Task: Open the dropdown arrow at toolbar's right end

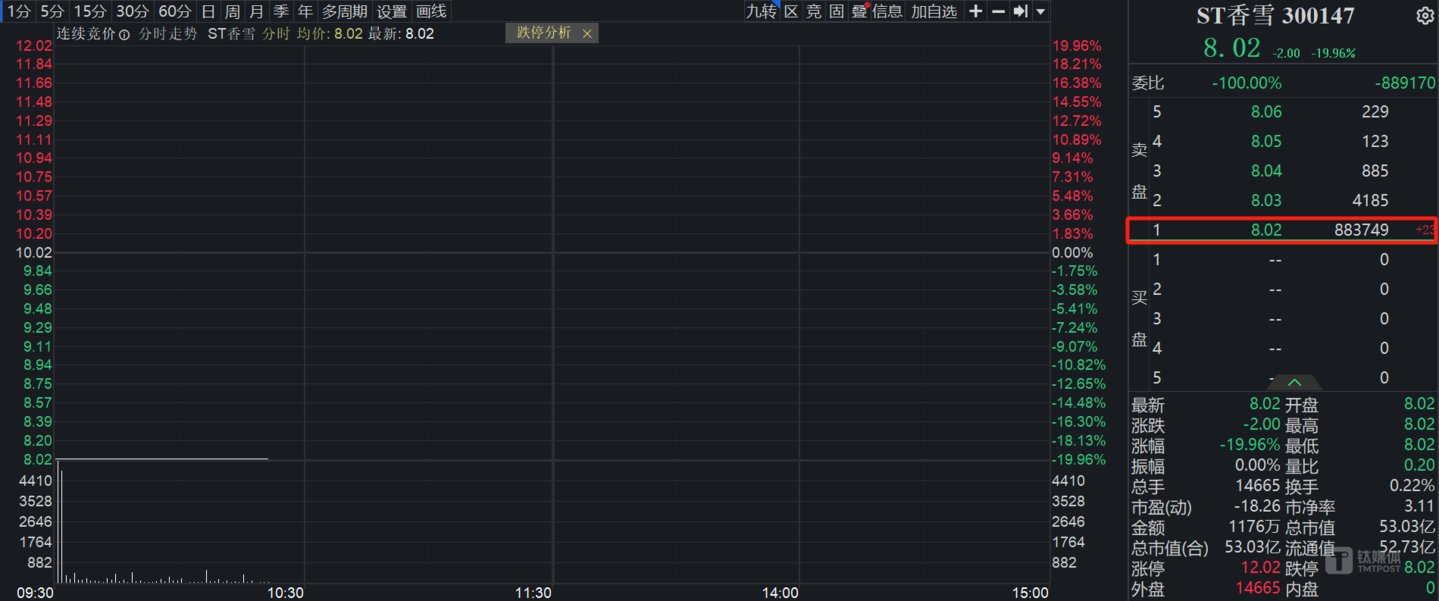Action: click(x=1041, y=12)
